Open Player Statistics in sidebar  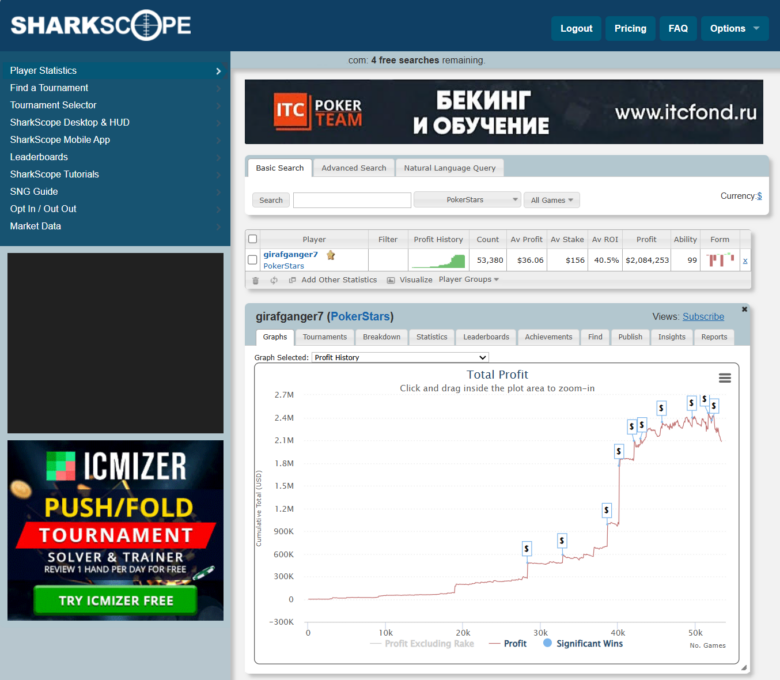pos(115,71)
